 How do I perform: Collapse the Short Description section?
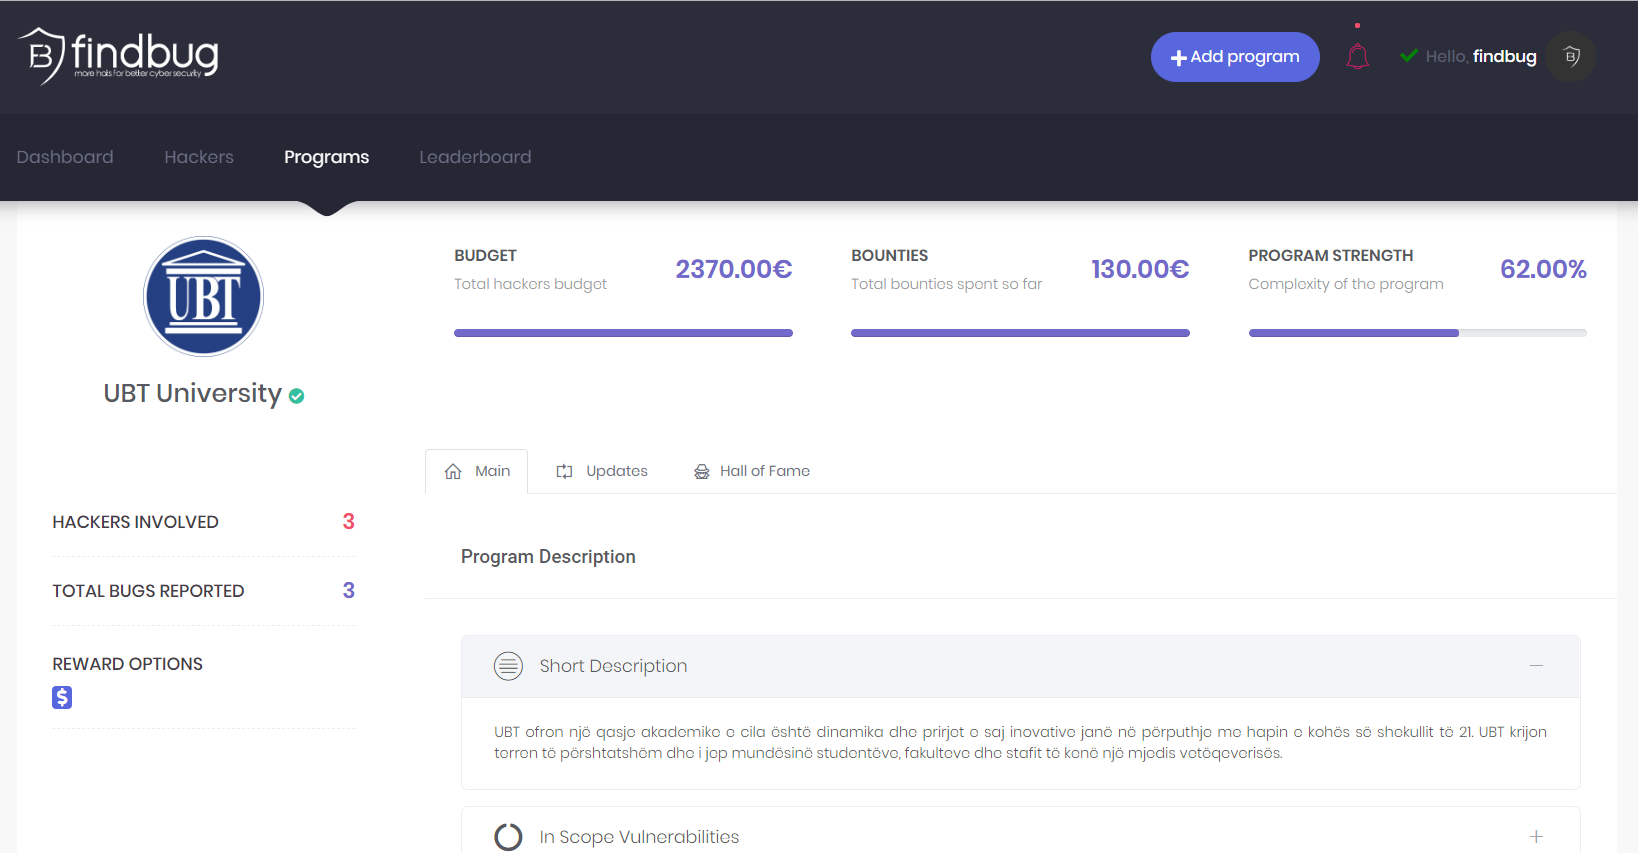[1536, 666]
